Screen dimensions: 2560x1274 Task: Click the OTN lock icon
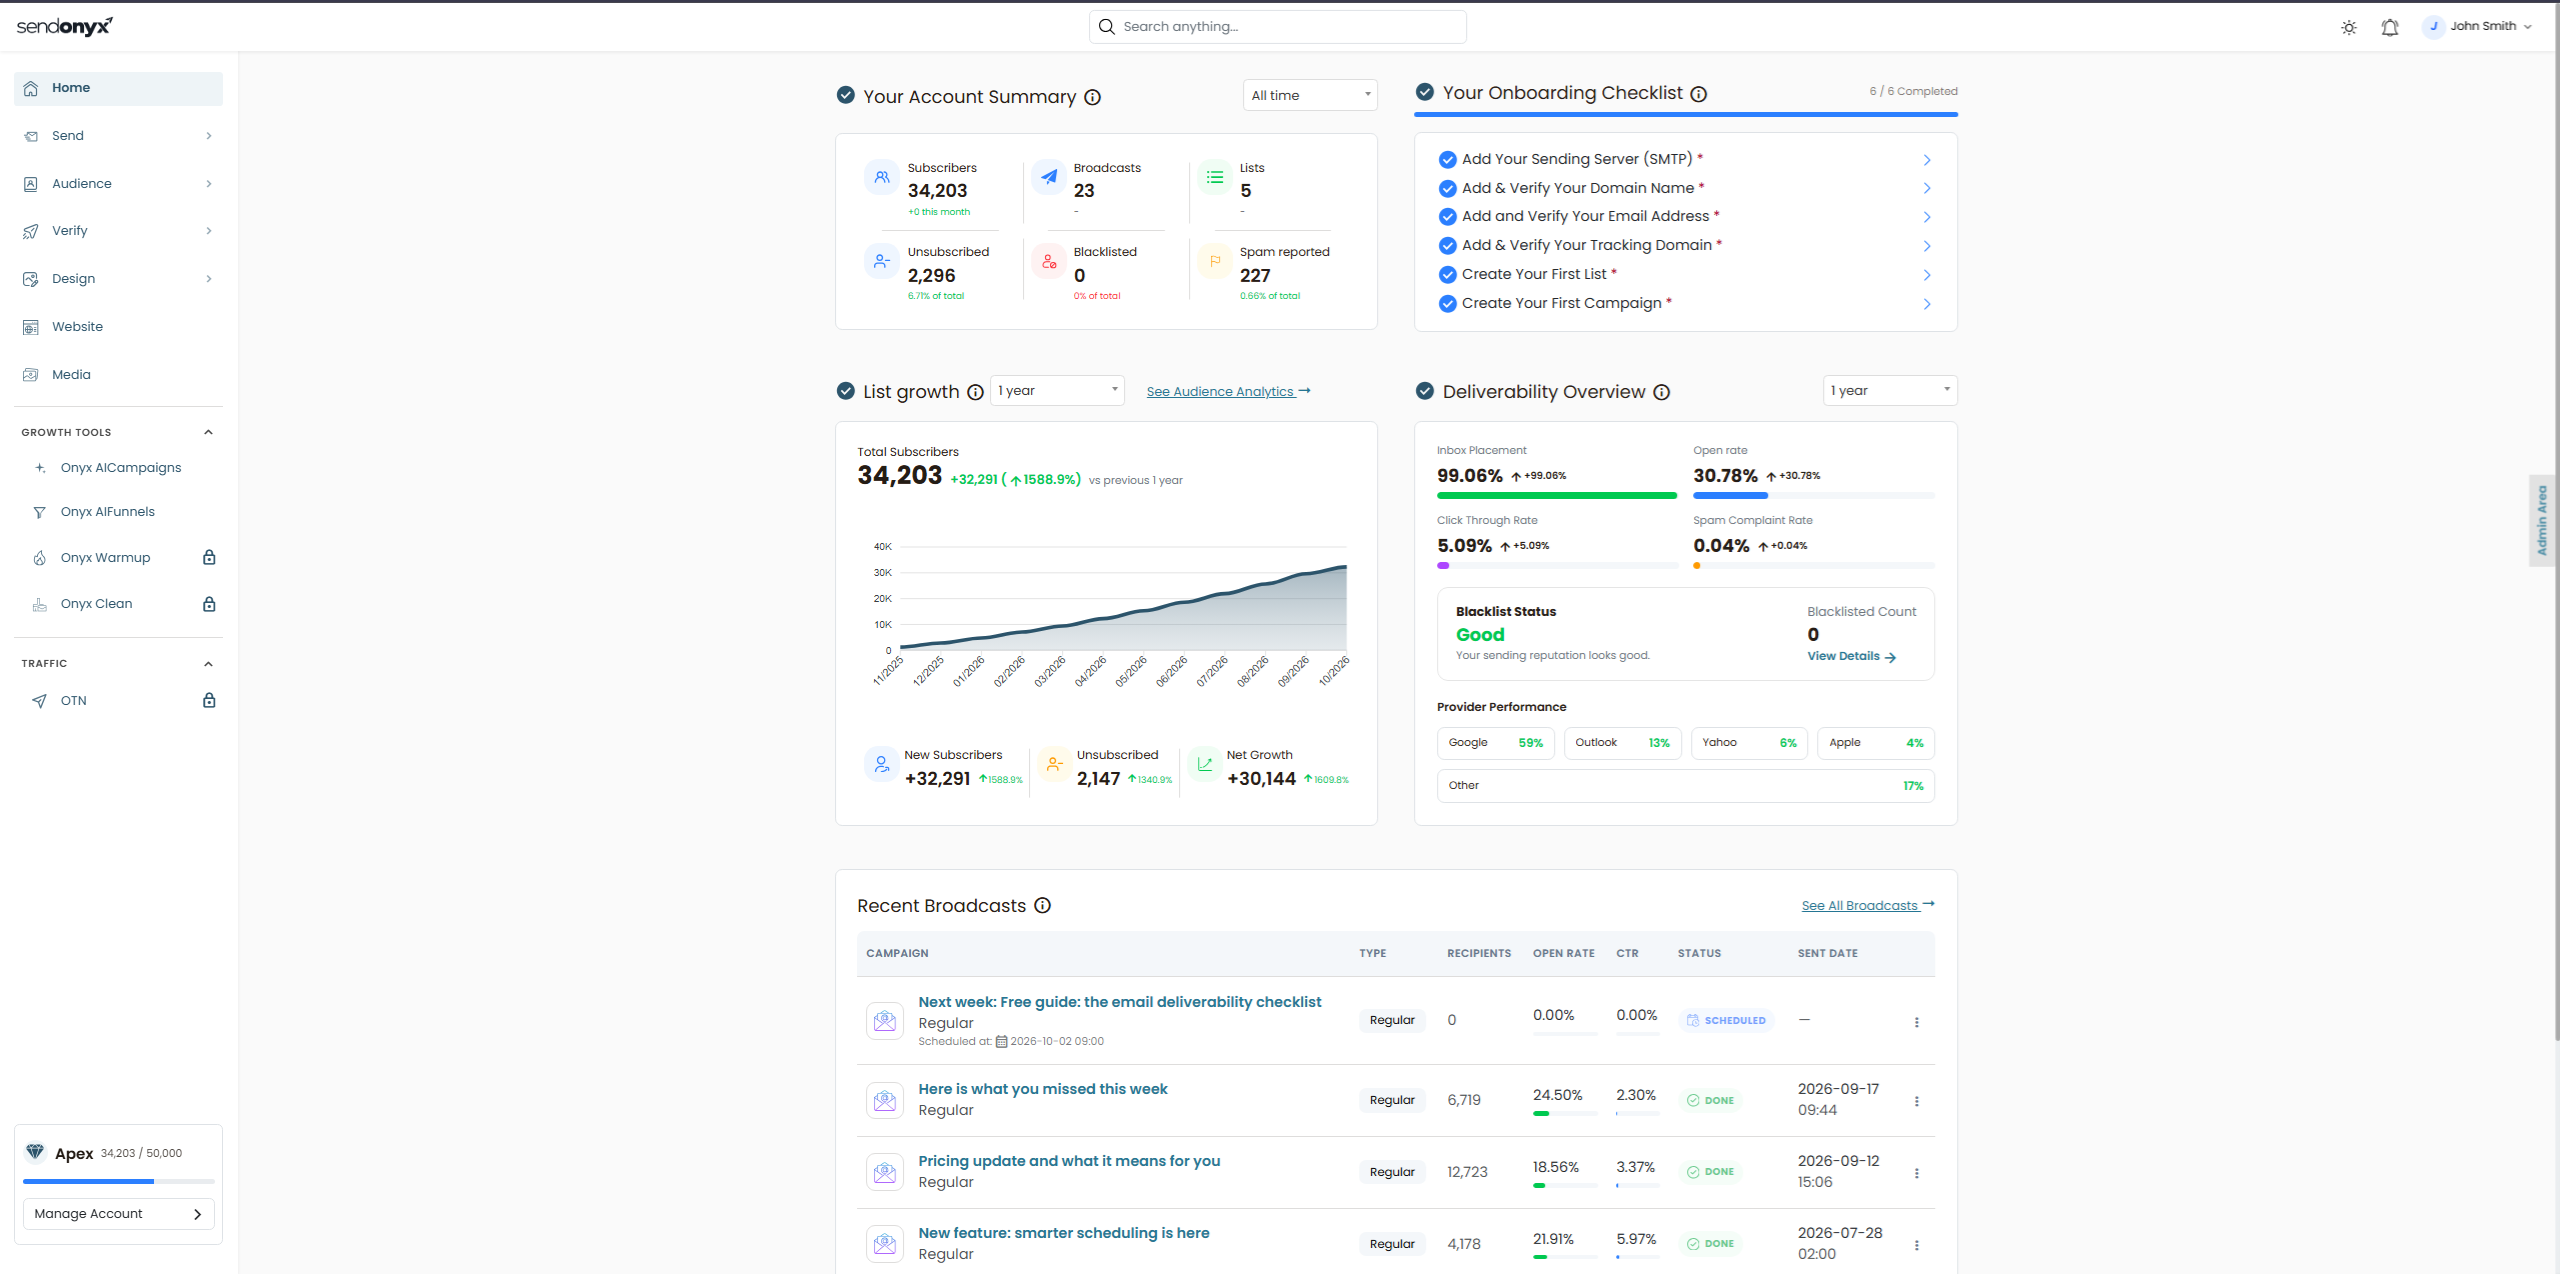(209, 700)
